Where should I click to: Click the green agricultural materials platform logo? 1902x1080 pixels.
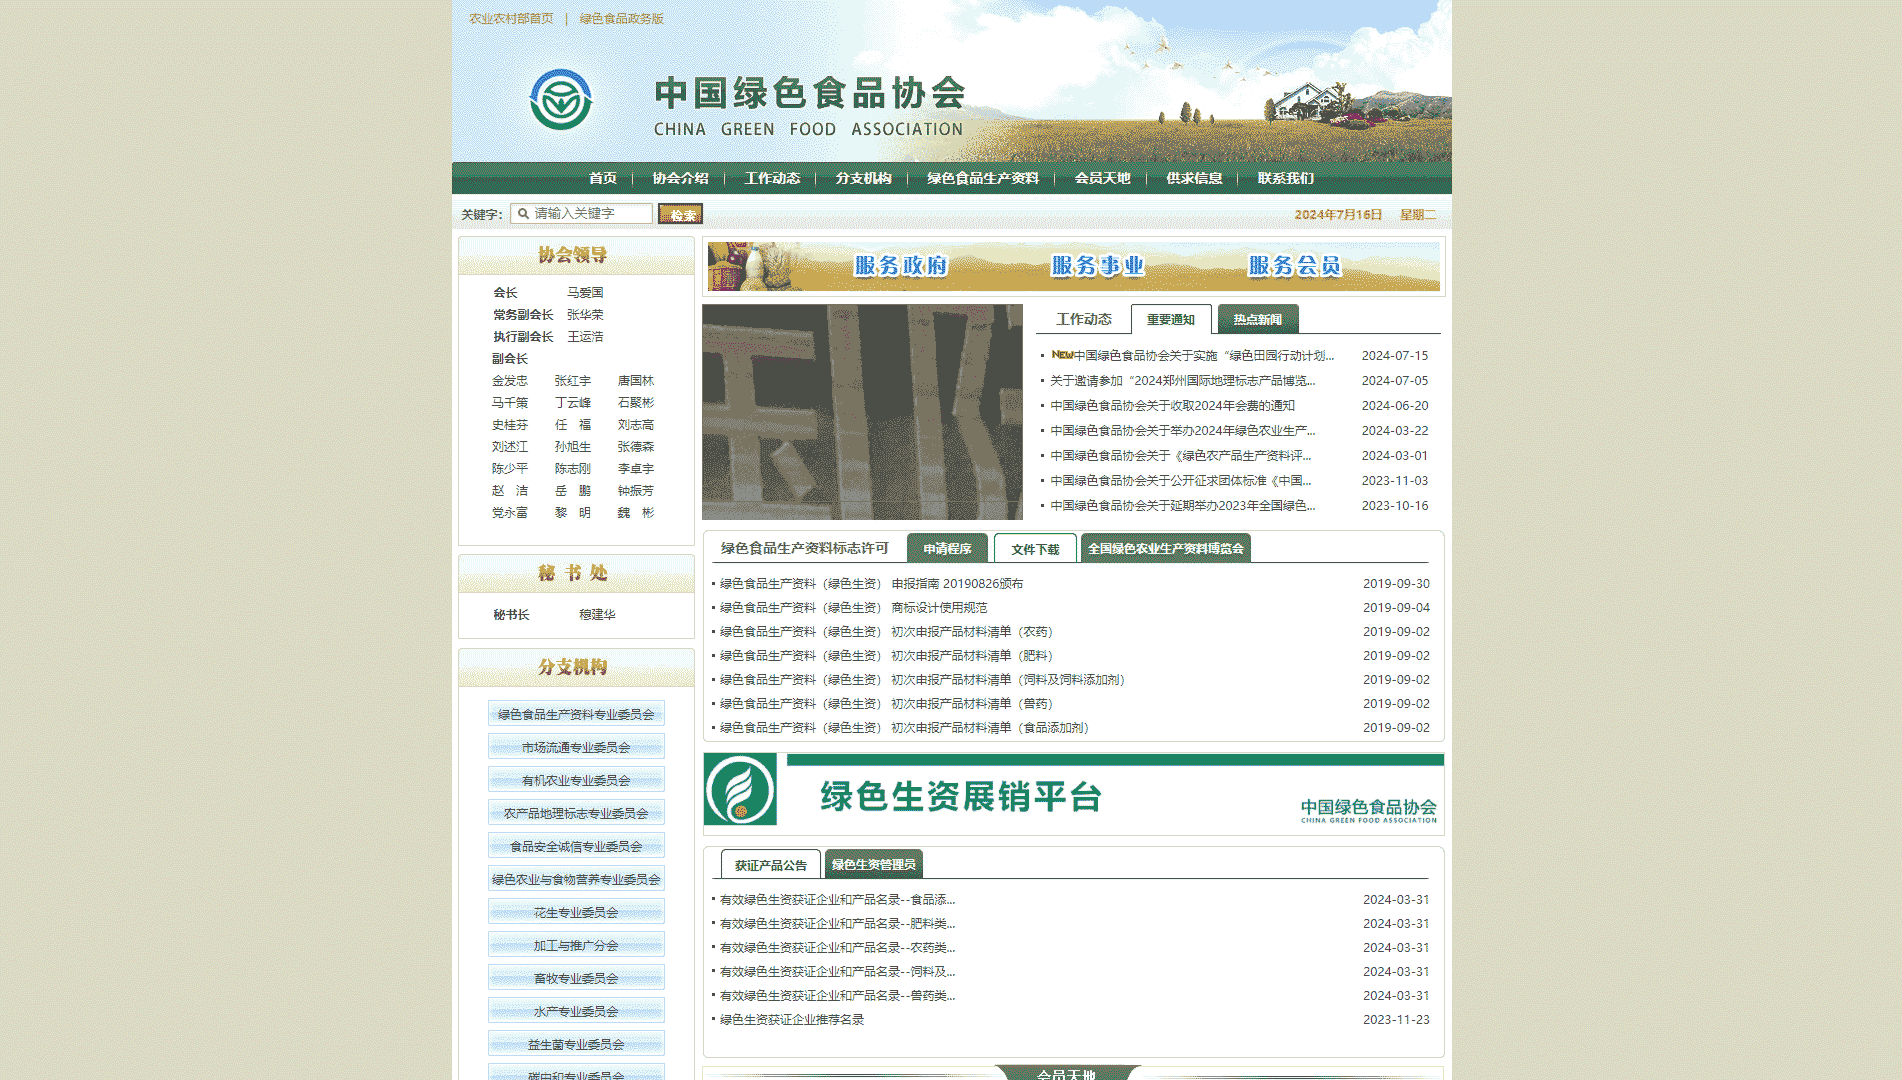(x=740, y=790)
